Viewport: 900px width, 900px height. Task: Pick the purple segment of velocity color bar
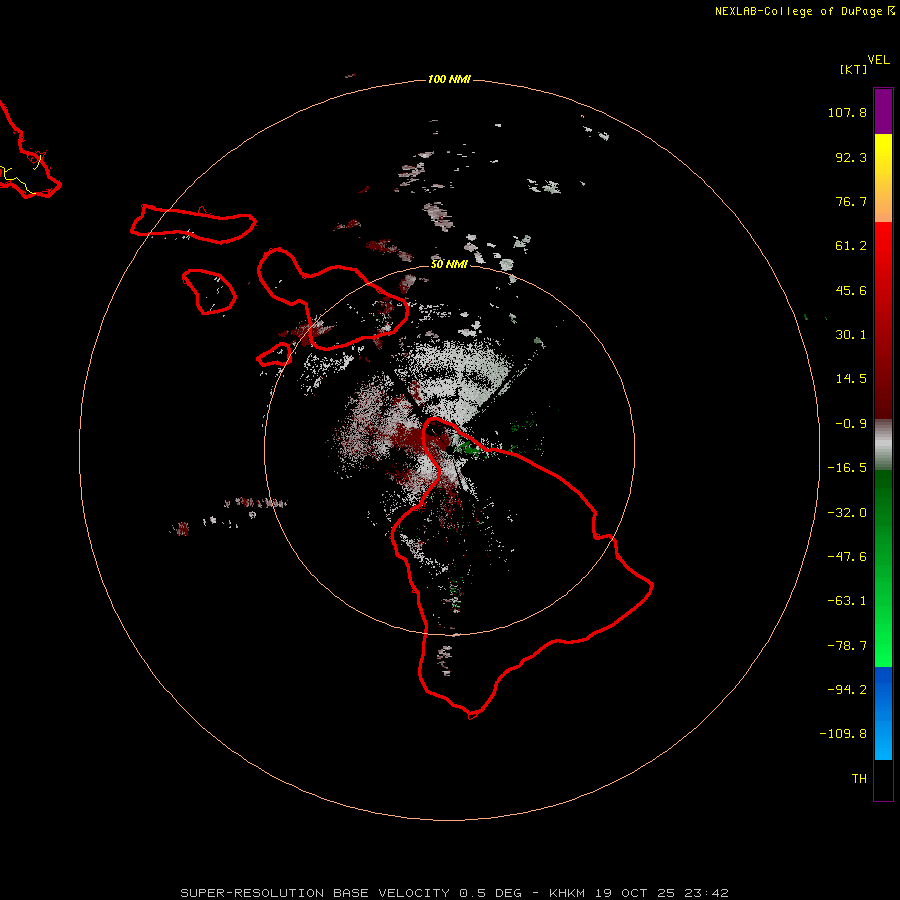(883, 111)
